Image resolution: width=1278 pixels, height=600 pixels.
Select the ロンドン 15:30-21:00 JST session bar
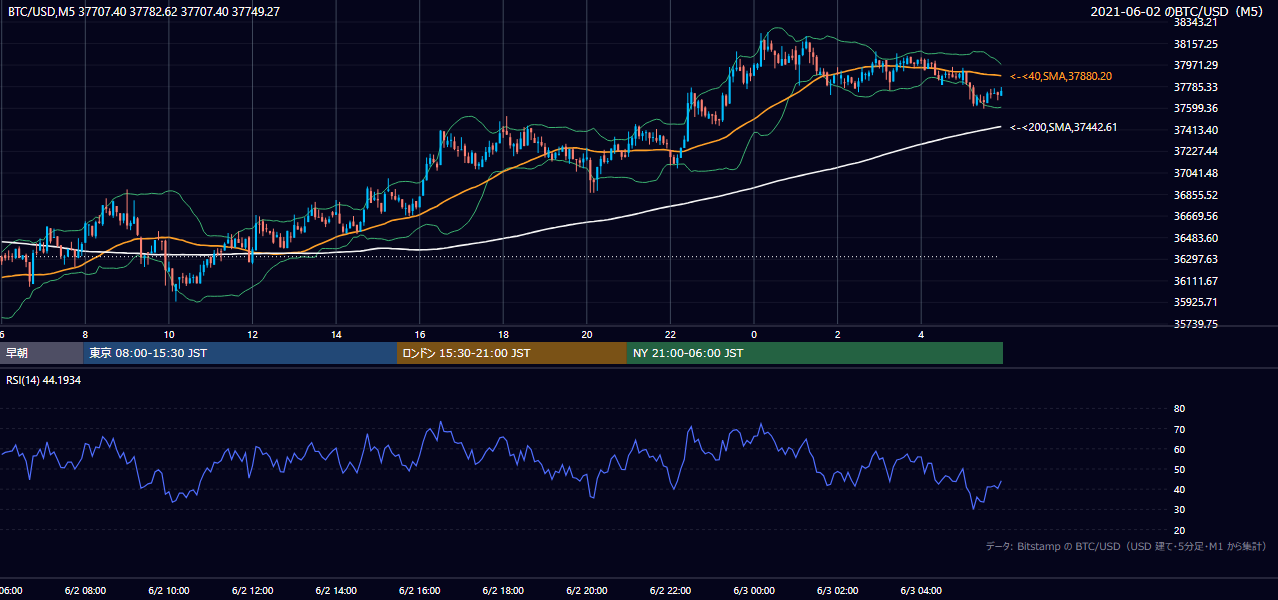coord(512,353)
